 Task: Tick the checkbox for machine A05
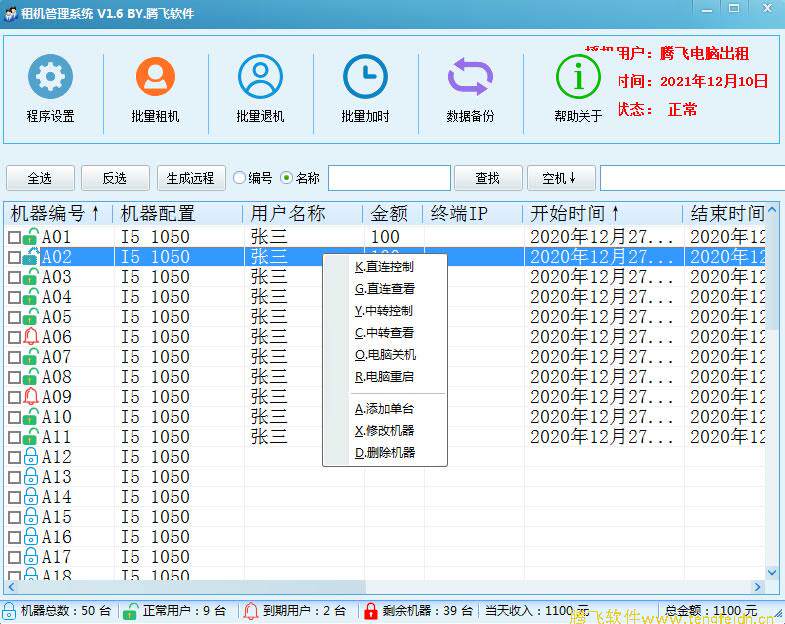pyautogui.click(x=15, y=318)
